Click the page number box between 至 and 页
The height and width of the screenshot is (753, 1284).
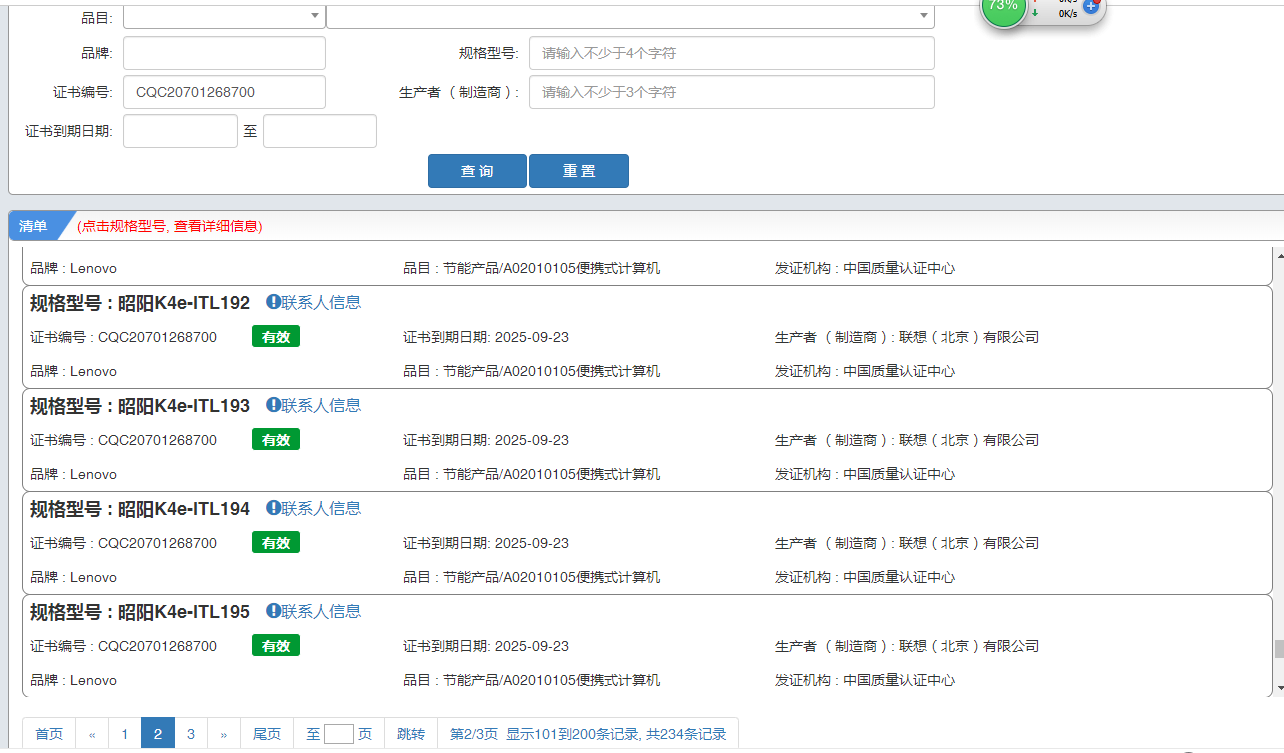tap(339, 734)
